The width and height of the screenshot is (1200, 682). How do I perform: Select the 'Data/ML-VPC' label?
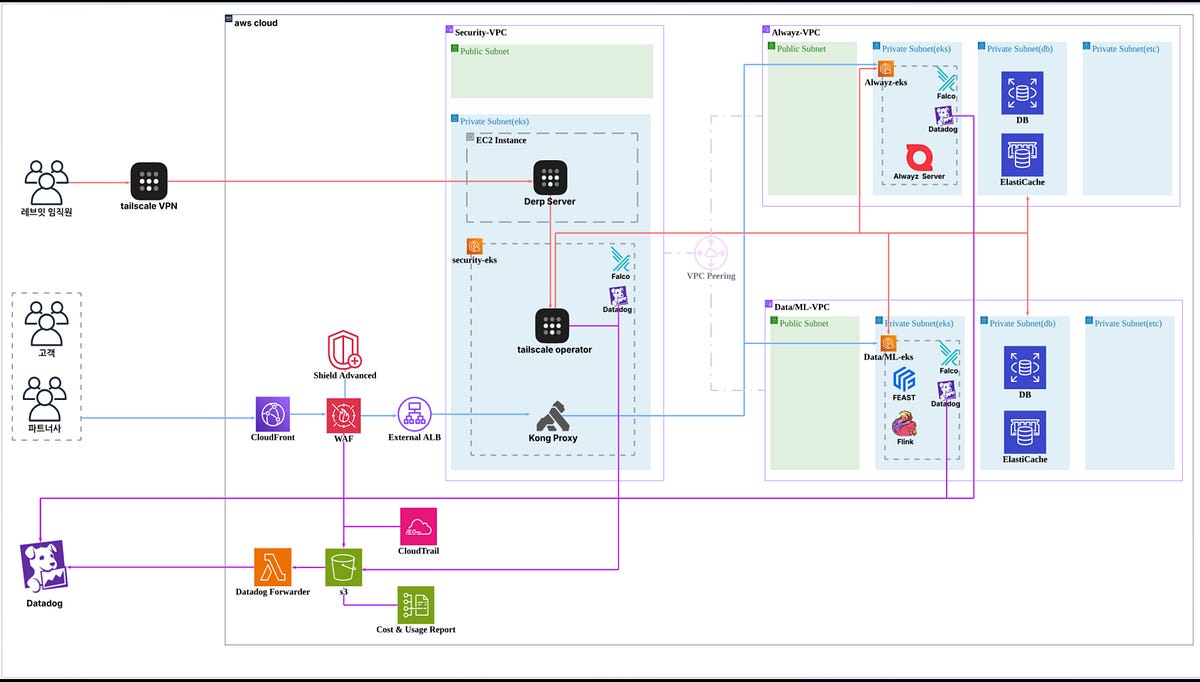pos(802,307)
